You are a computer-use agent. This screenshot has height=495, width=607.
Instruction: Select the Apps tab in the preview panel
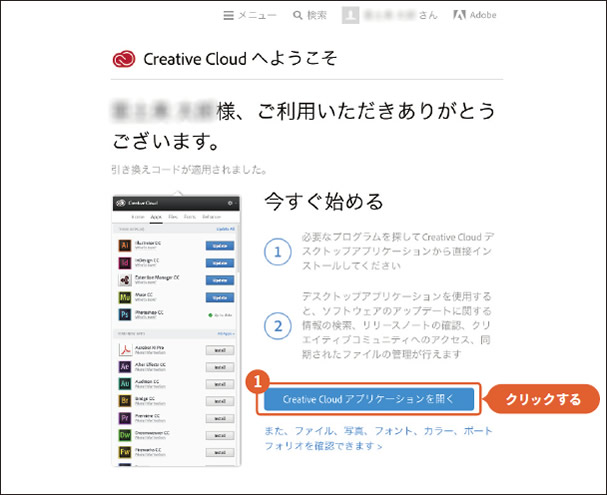point(156,217)
